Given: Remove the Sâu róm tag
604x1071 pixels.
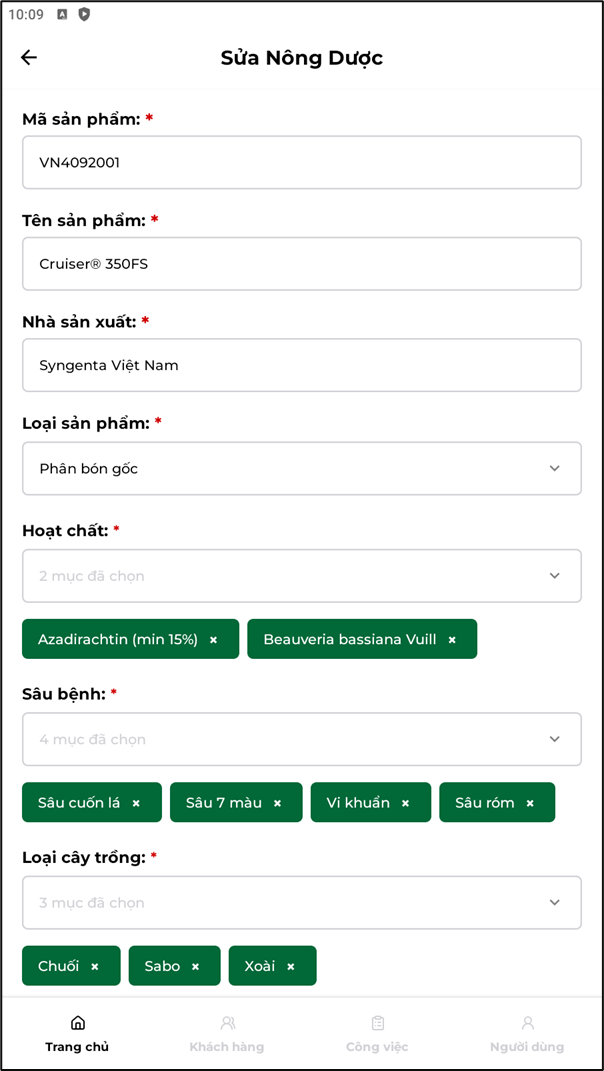Looking at the screenshot, I should (x=530, y=803).
